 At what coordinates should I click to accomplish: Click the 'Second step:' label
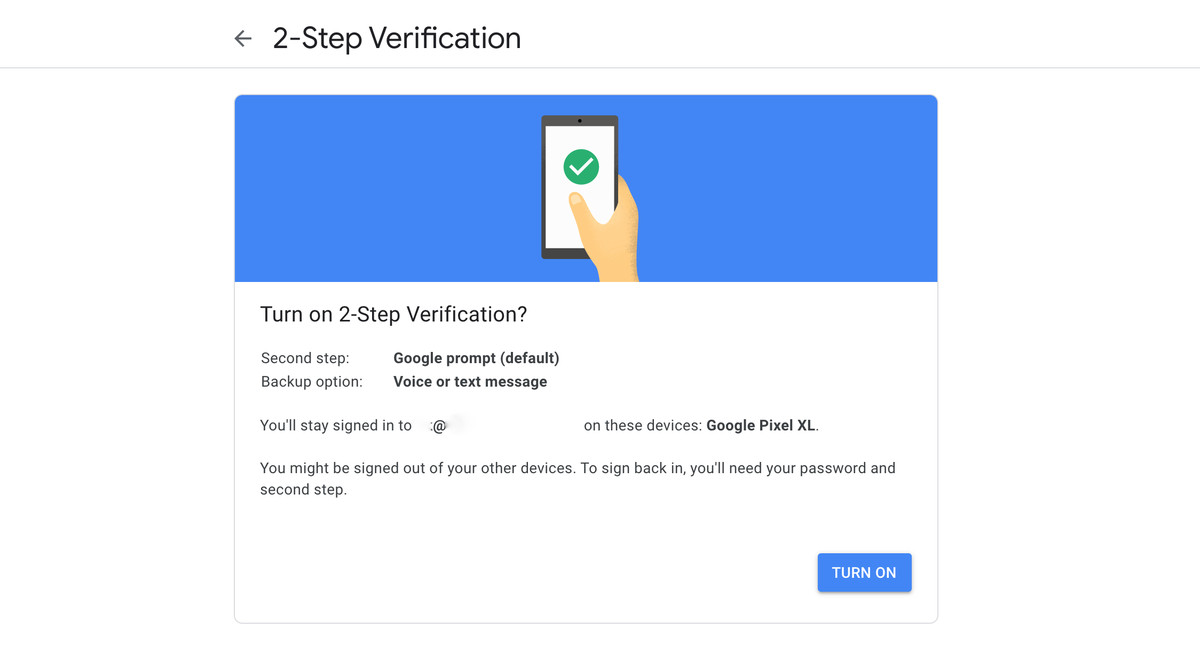[x=305, y=358]
